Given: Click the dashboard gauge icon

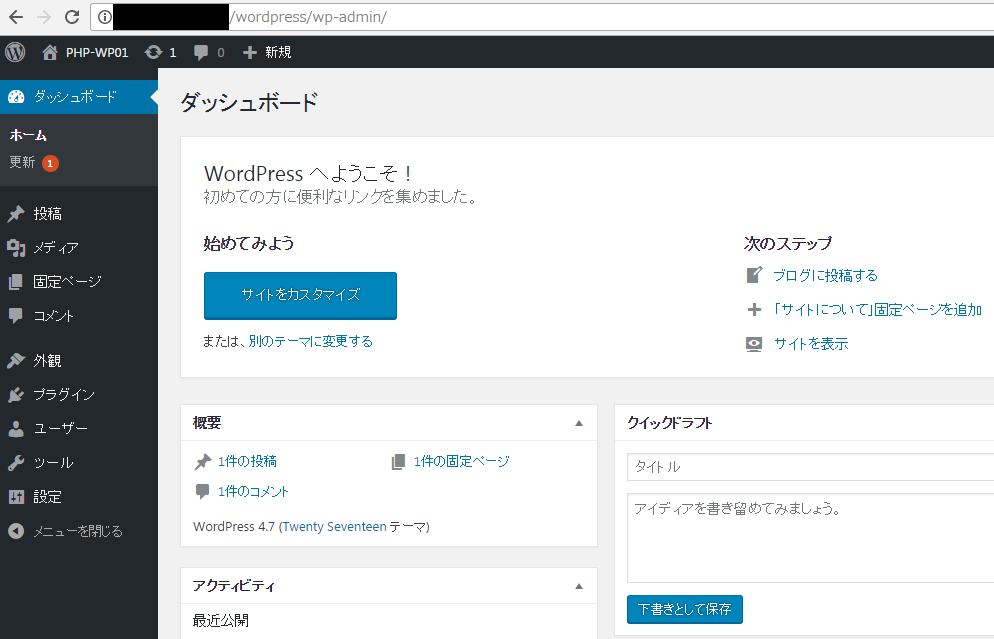Looking at the screenshot, I should click(16, 97).
